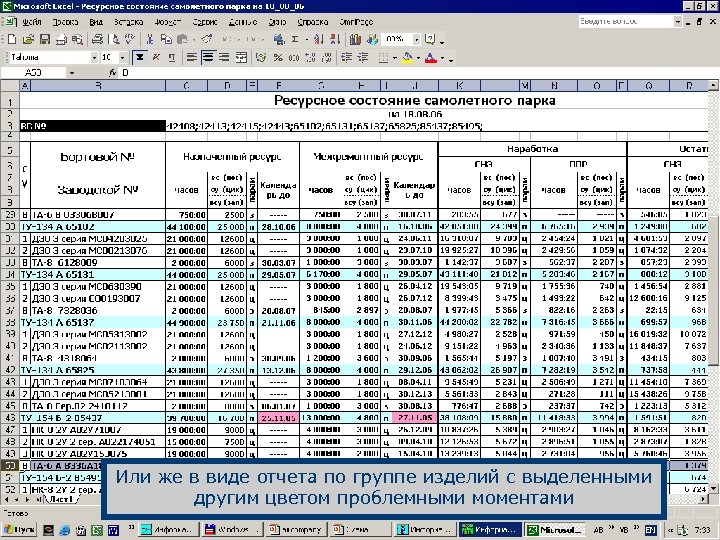Open the Файл menu

tap(31, 22)
